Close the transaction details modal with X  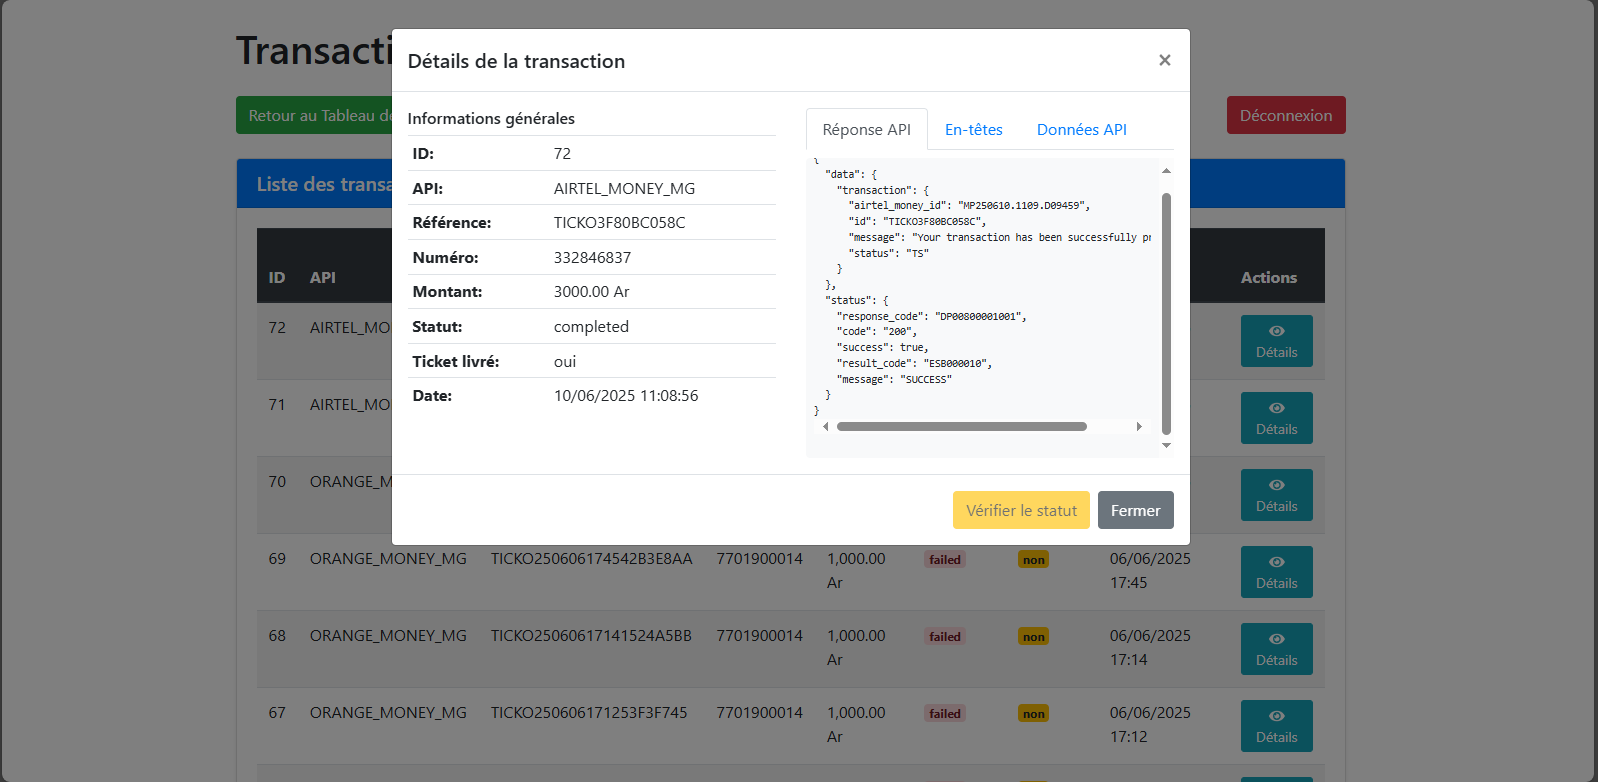tap(1164, 60)
